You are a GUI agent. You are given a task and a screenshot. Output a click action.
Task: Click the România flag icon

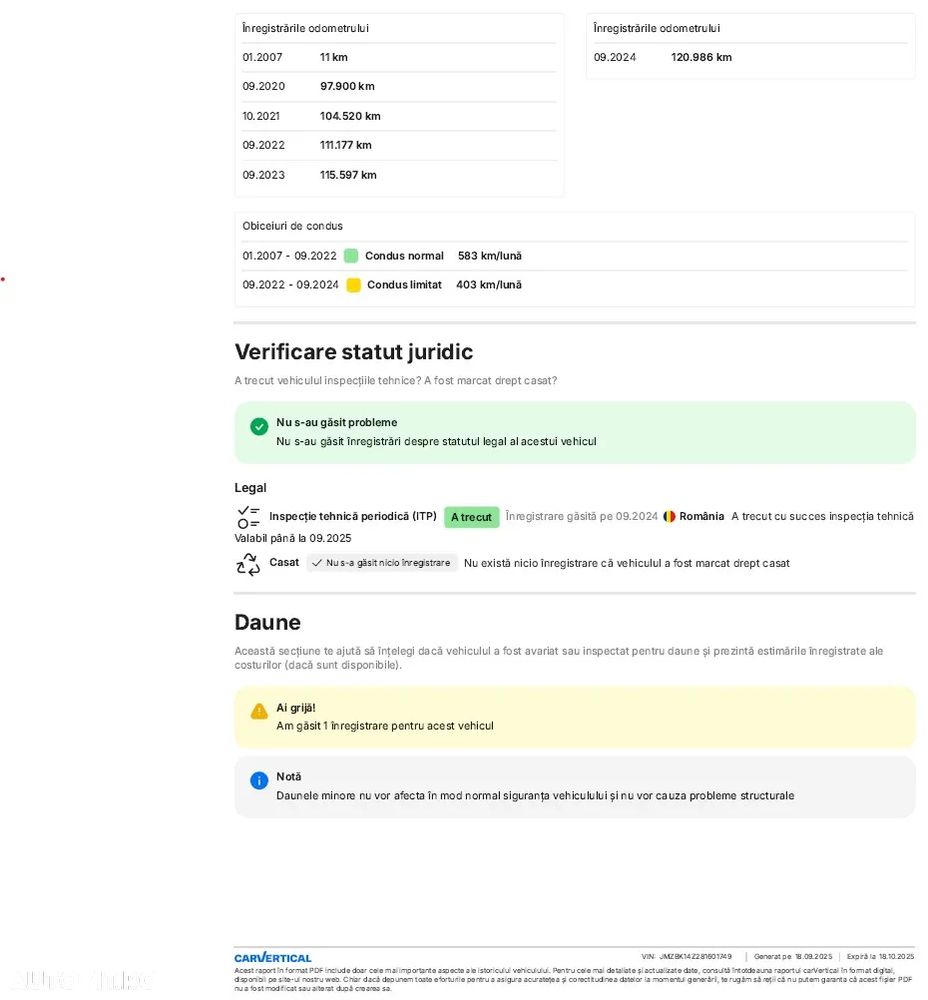669,517
